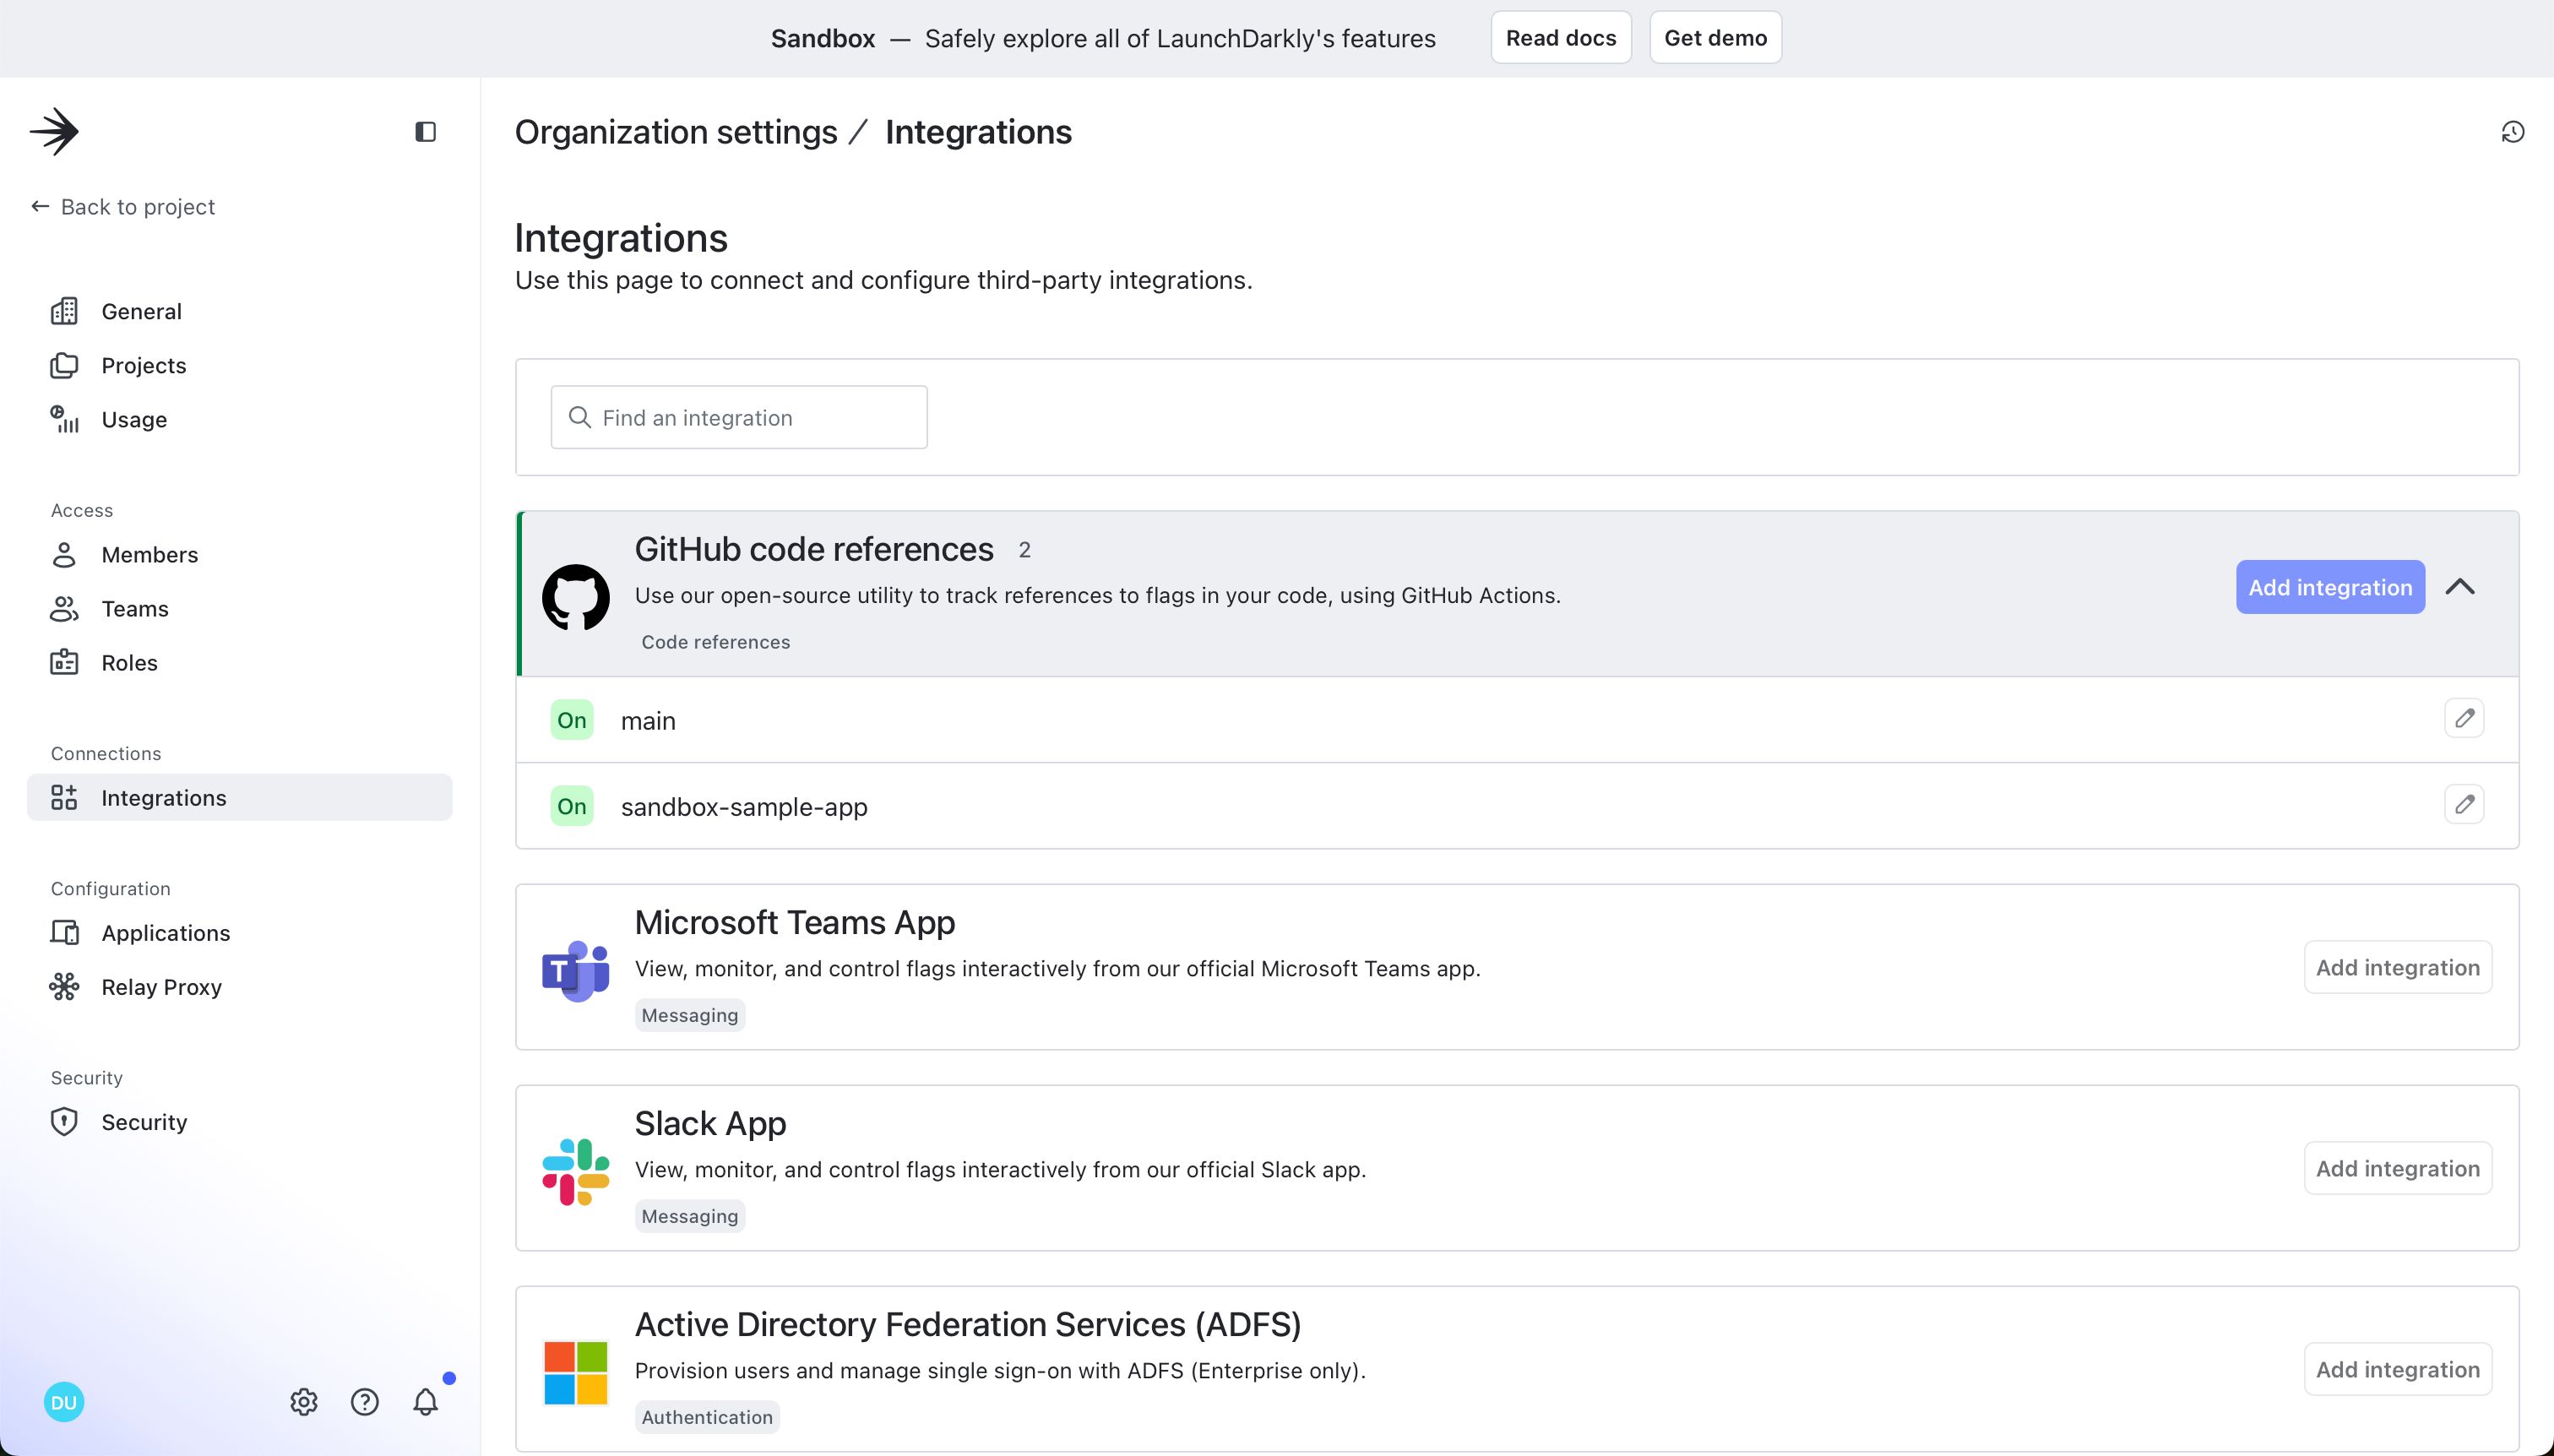Click the Security shield icon

[x=64, y=1121]
